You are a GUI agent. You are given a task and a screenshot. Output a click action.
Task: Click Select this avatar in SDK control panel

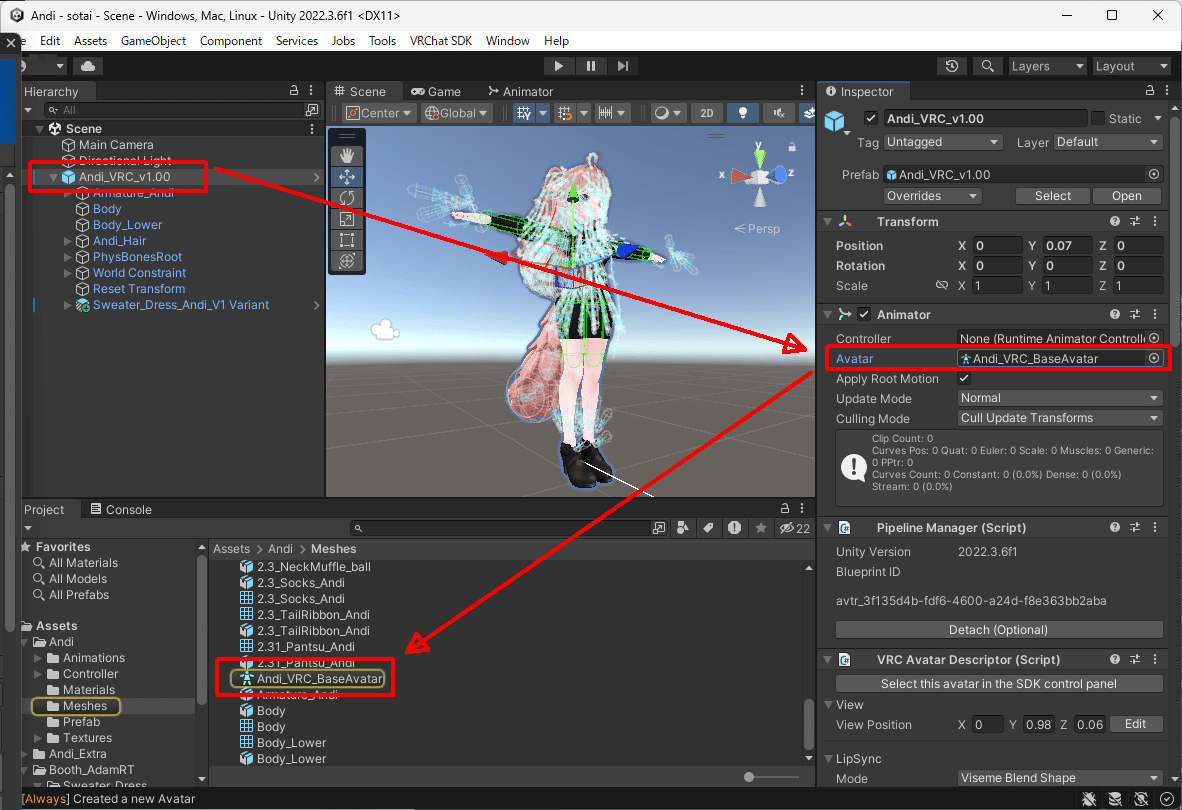tap(998, 683)
